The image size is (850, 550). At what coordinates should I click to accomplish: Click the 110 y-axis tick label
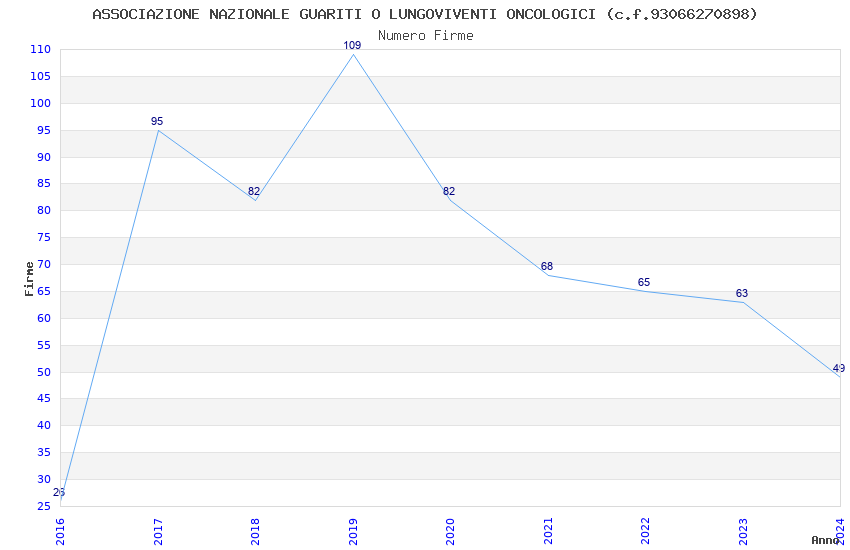pyautogui.click(x=40, y=49)
